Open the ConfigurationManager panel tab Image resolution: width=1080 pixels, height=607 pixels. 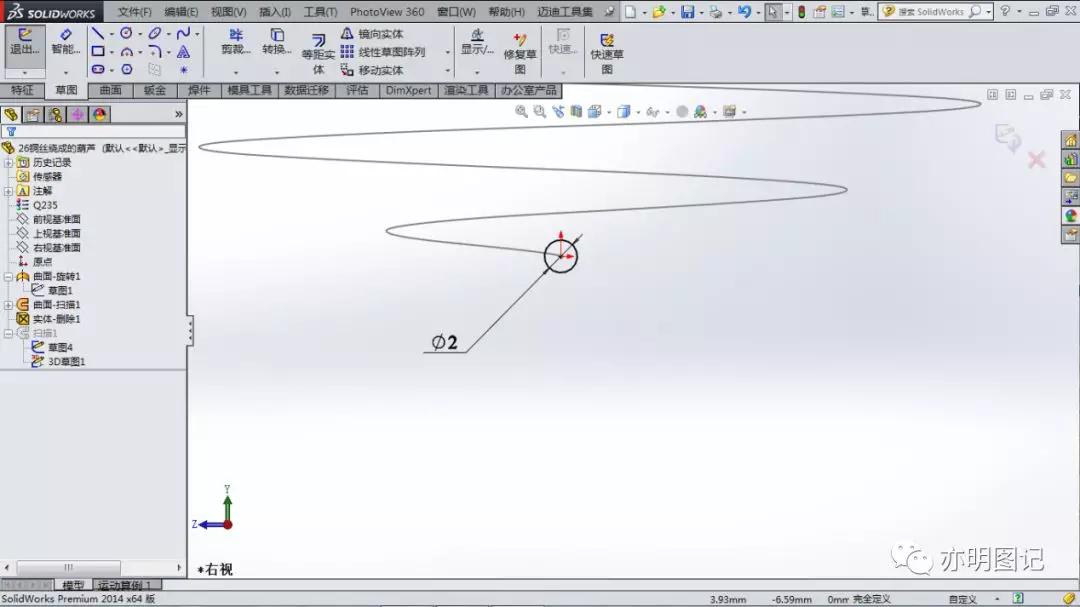pos(55,114)
